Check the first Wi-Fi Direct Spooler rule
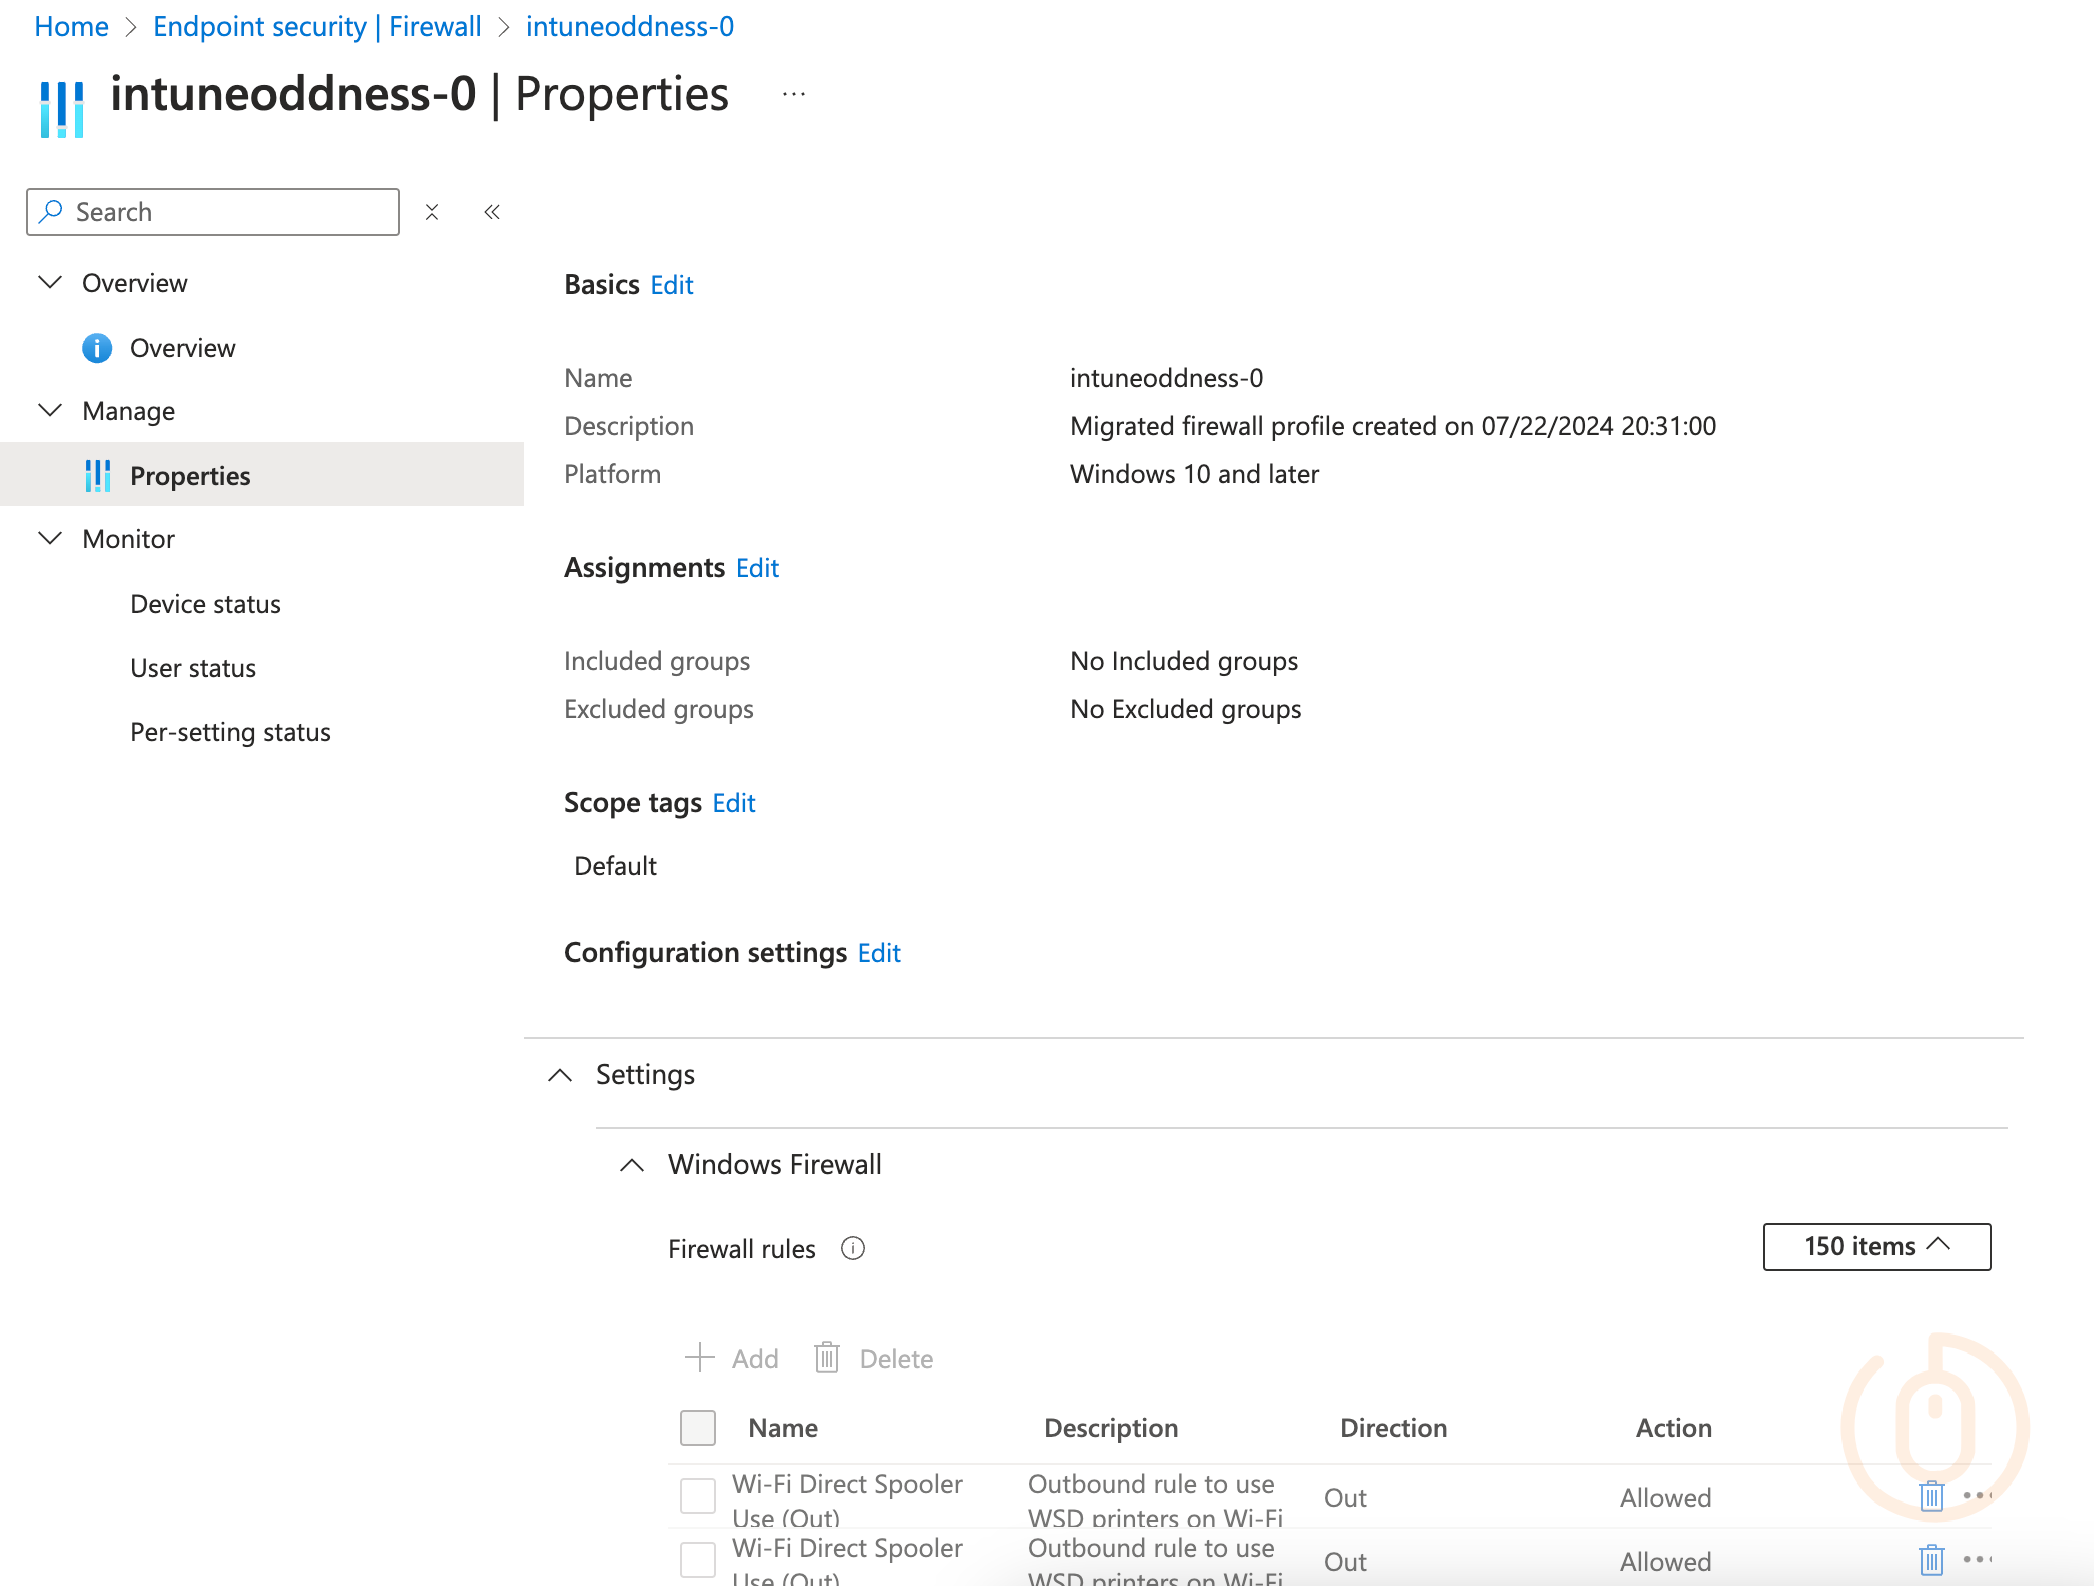 (698, 1496)
